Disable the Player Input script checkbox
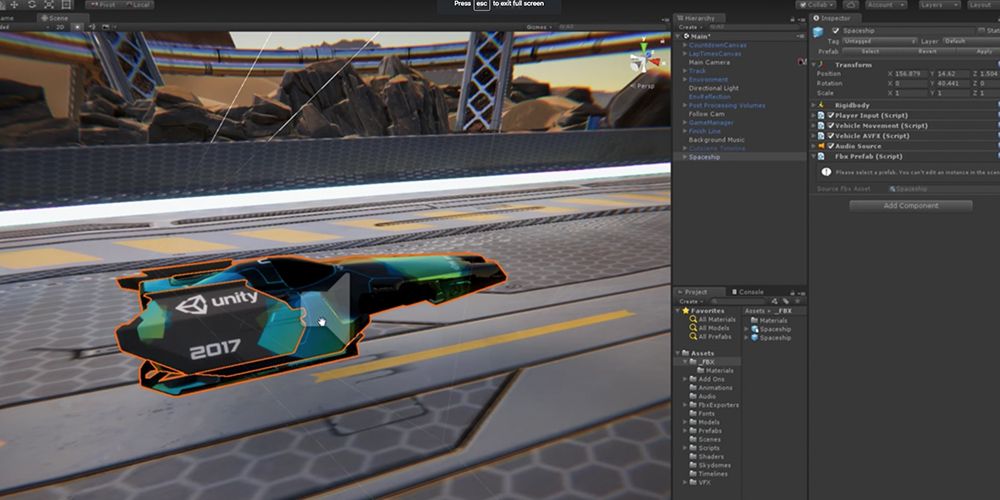This screenshot has height=500, width=1000. tap(831, 115)
